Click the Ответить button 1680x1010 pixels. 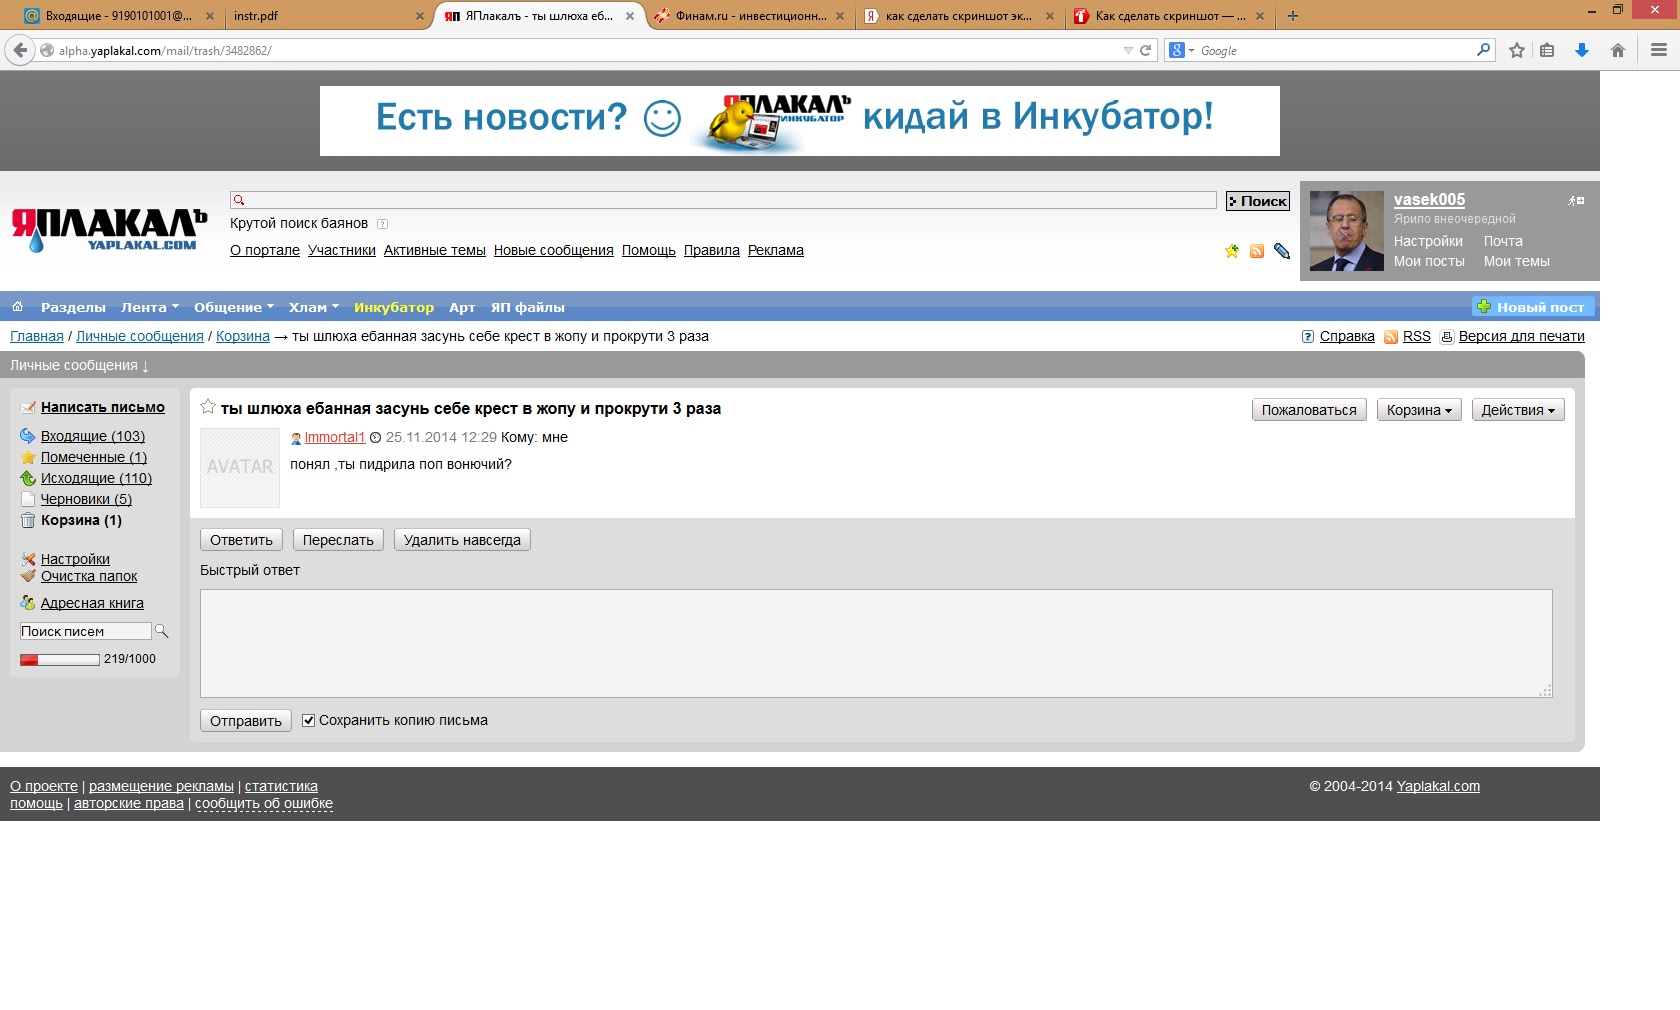click(241, 540)
